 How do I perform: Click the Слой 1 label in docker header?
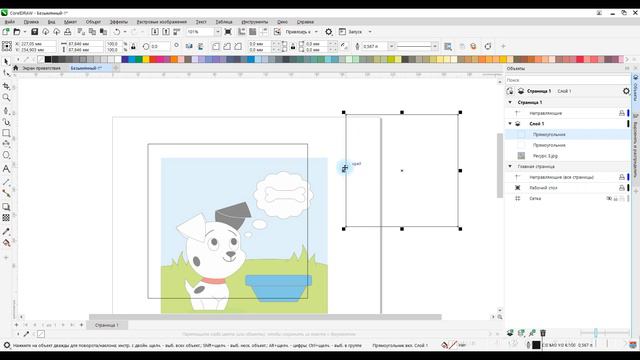click(564, 91)
